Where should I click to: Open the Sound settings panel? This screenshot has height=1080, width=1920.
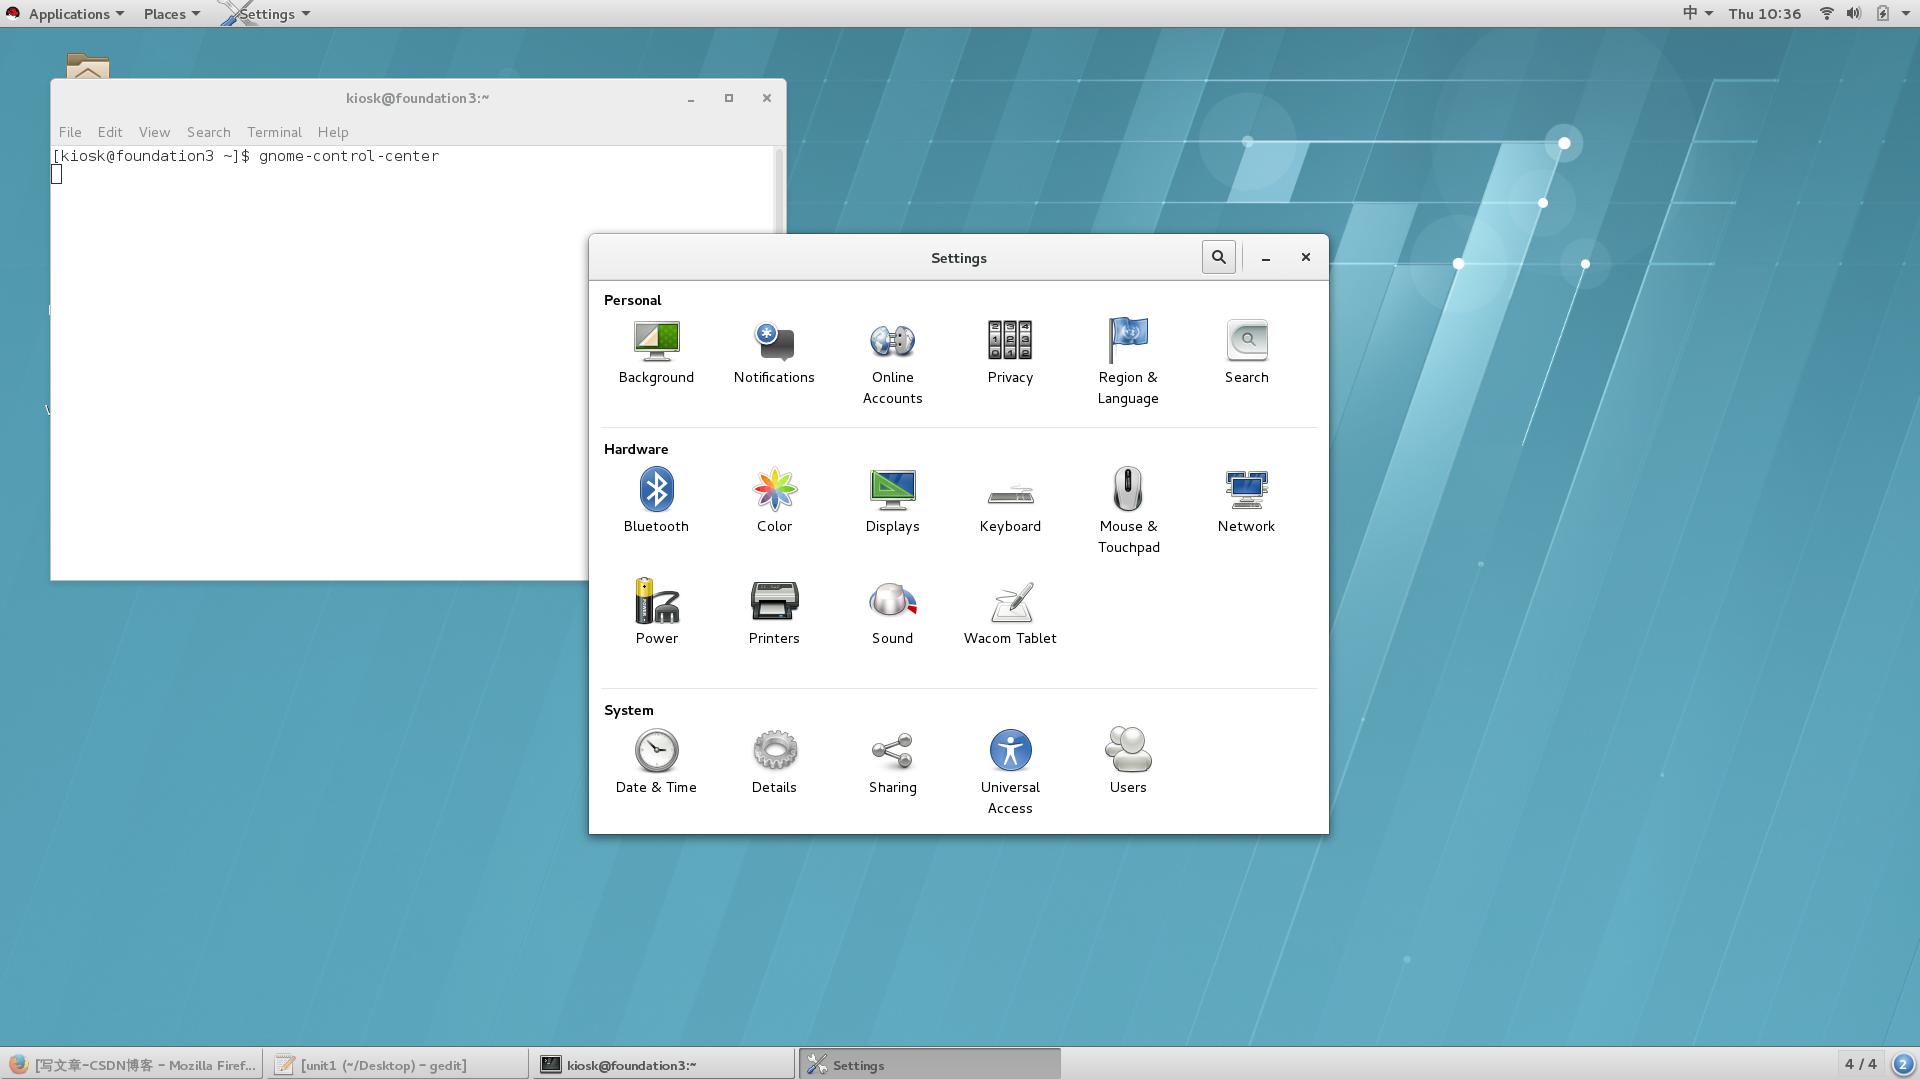coord(892,602)
